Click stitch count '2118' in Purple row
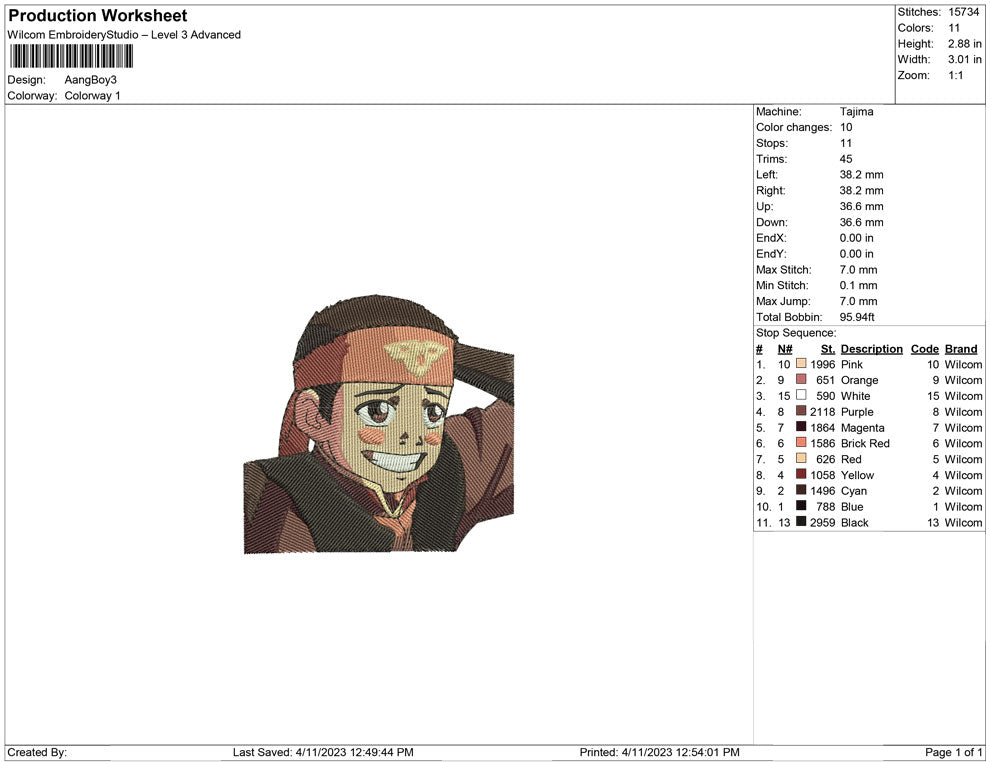 [823, 412]
